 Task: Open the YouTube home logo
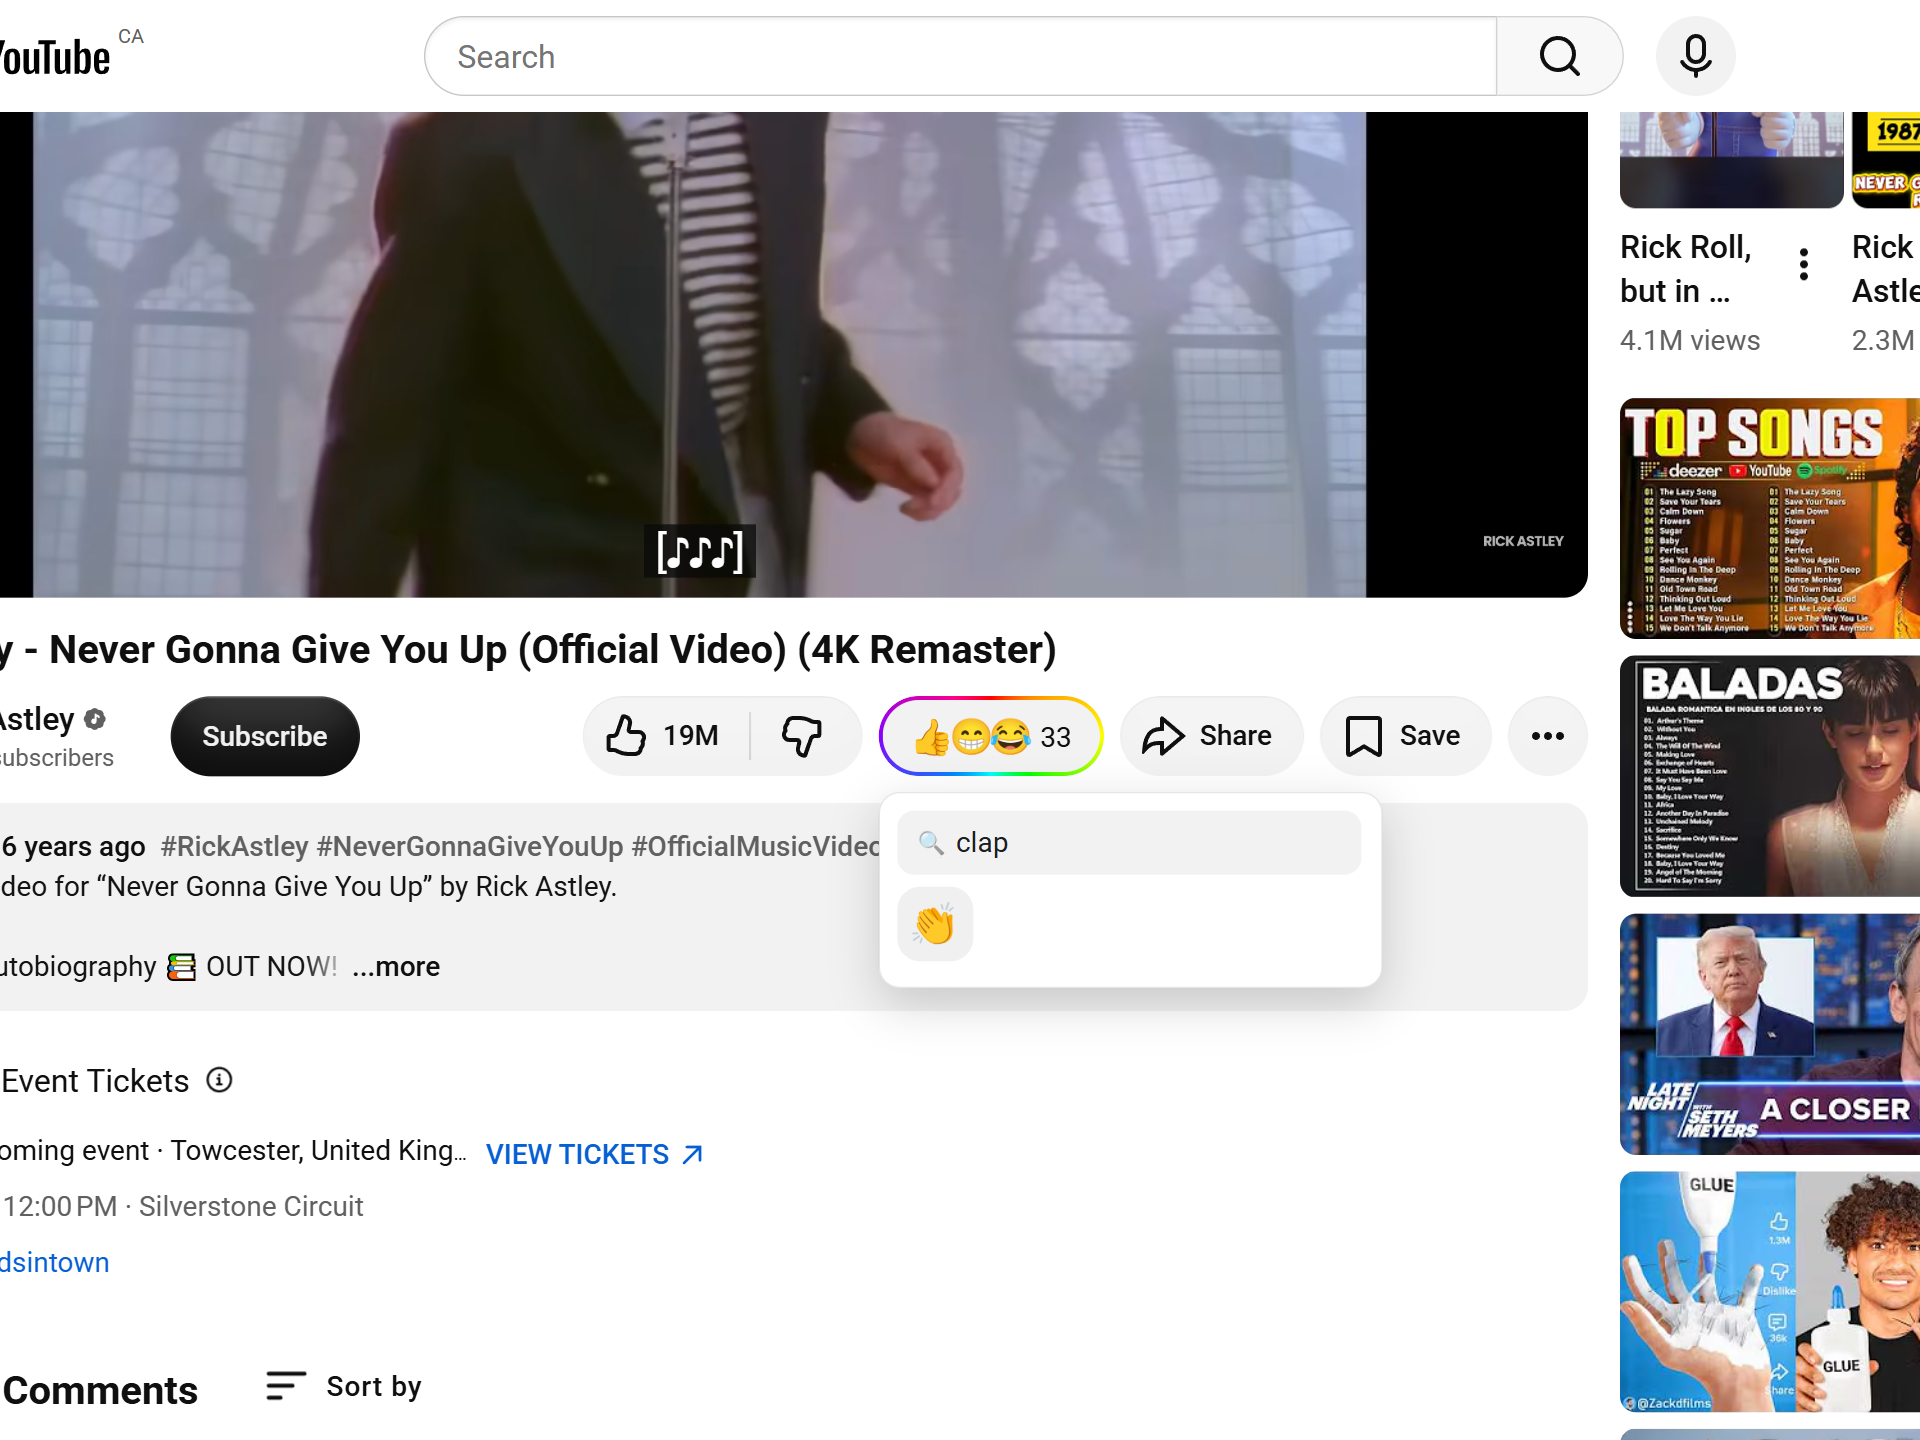pyautogui.click(x=55, y=57)
